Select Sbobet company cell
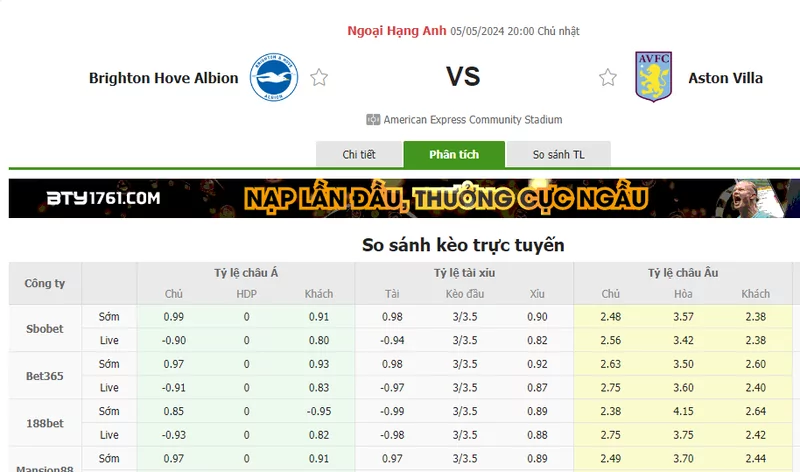The width and height of the screenshot is (800, 472). point(45,329)
